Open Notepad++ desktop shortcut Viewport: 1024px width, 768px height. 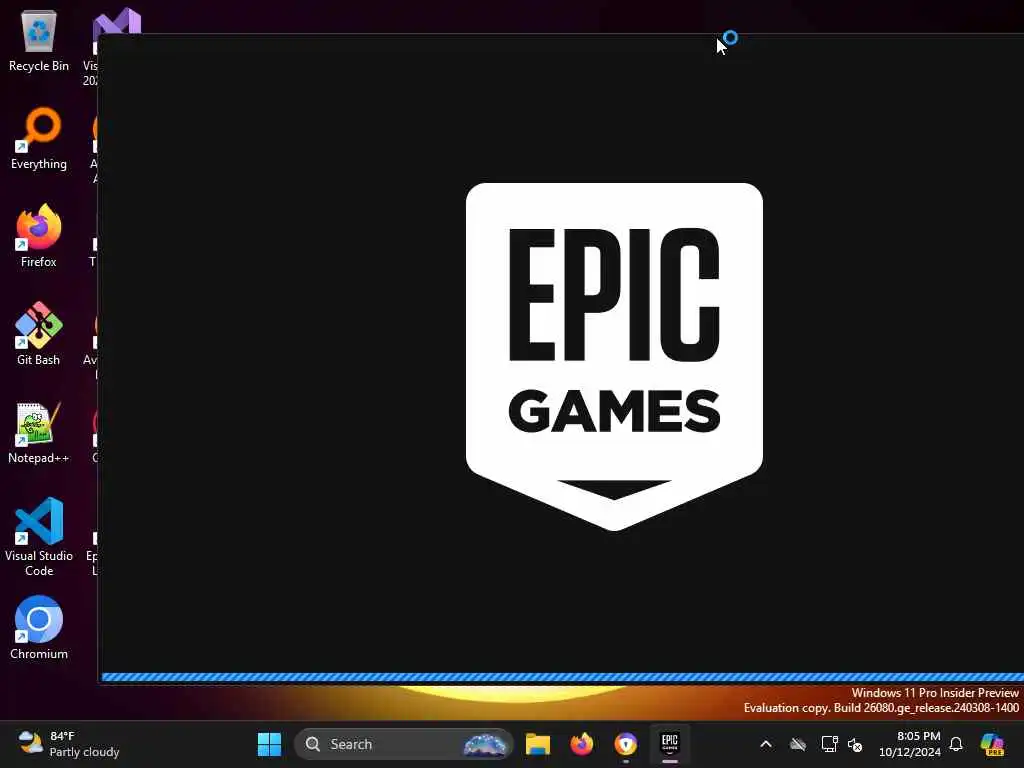(x=39, y=432)
